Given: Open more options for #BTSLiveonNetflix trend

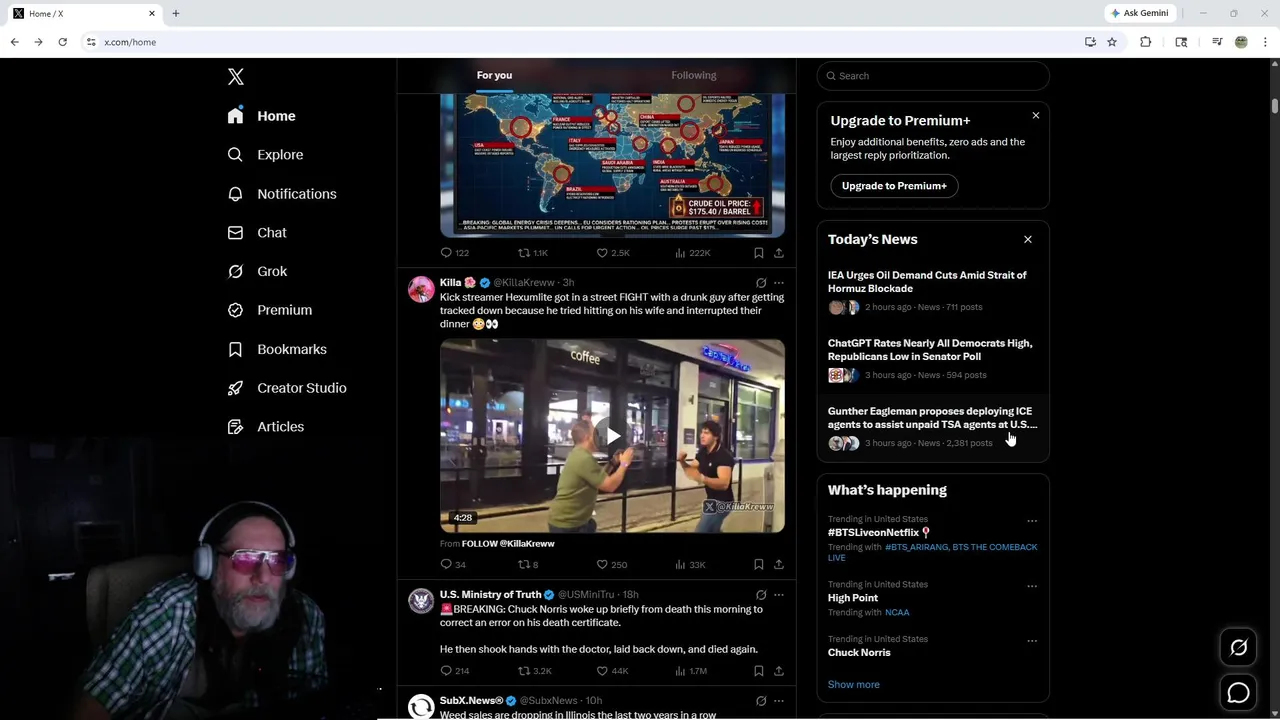Looking at the screenshot, I should point(1032,521).
